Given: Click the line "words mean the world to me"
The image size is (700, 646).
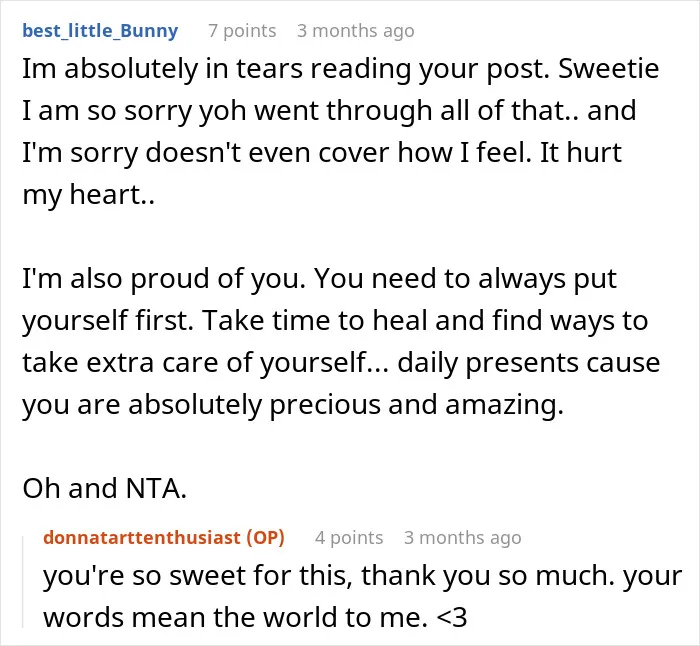Looking at the screenshot, I should click(x=255, y=617).
